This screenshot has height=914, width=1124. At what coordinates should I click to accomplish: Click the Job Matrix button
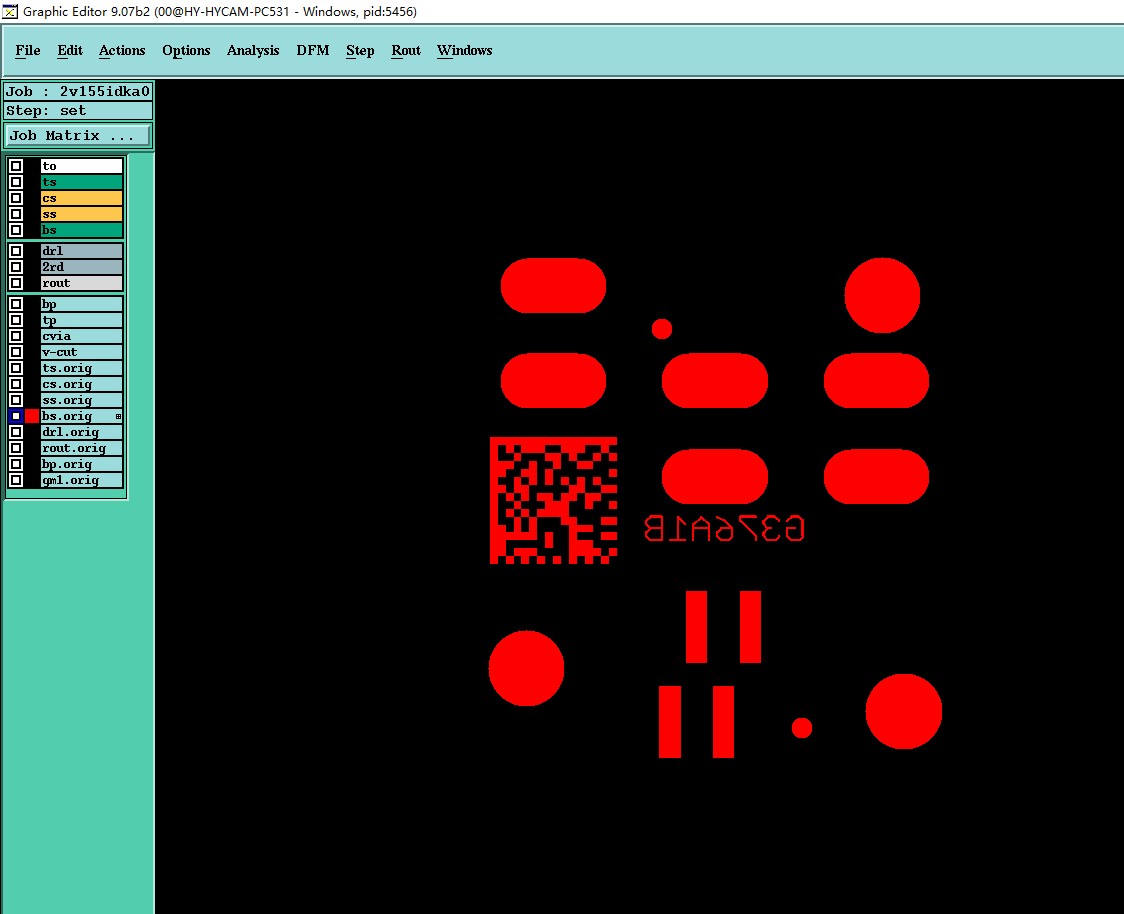click(78, 135)
